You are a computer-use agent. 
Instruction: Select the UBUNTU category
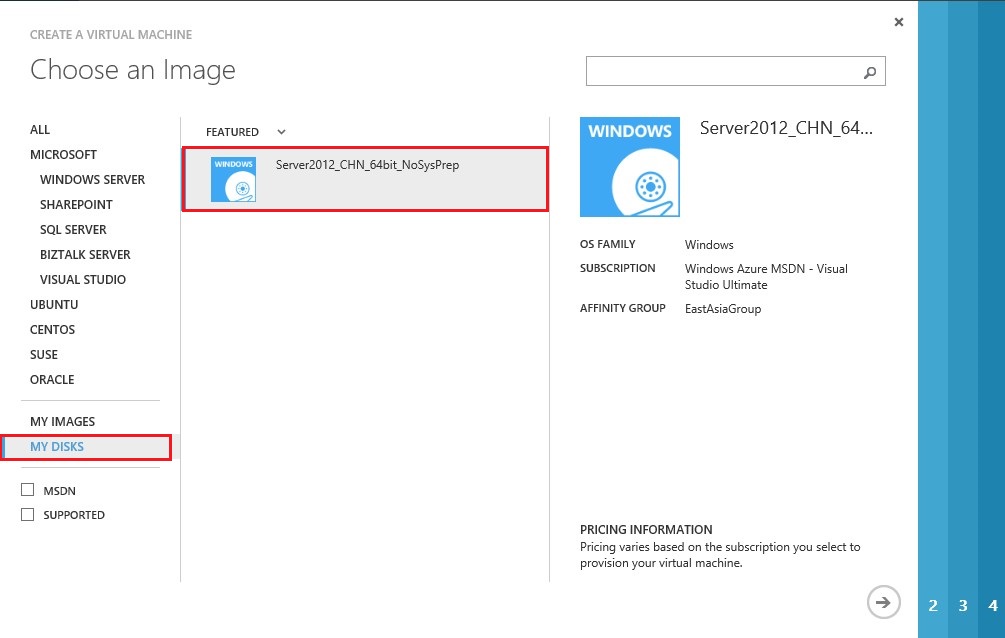tap(54, 305)
